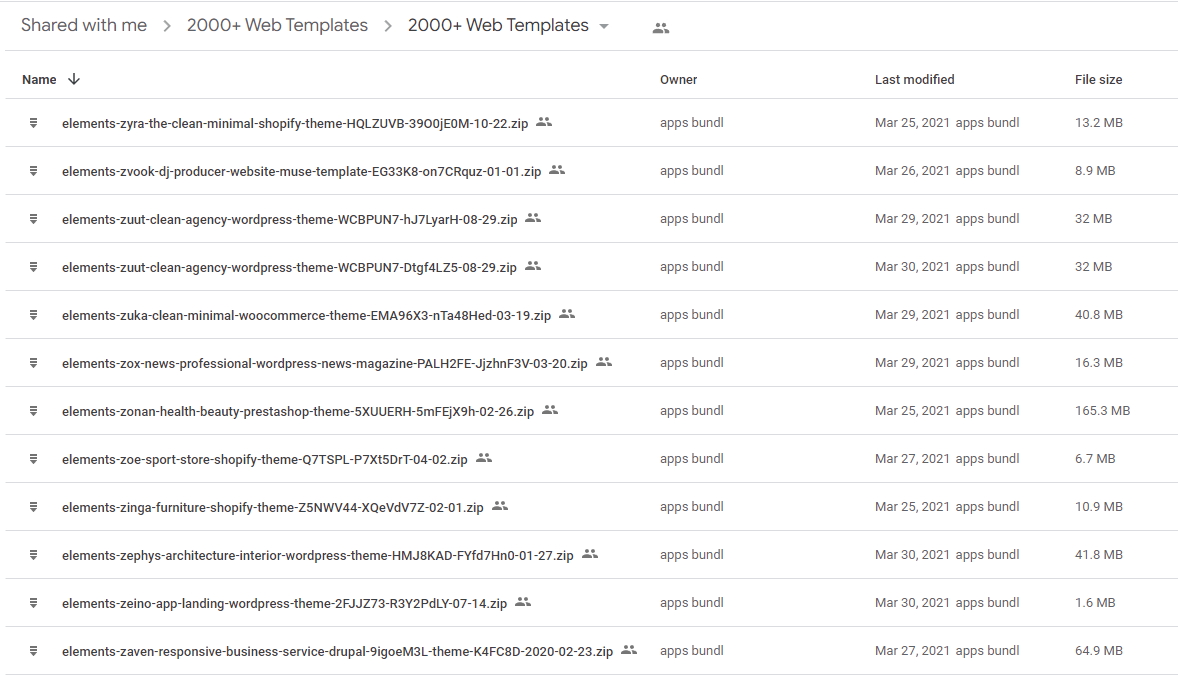1178x691 pixels.
Task: Click the zip file icon for elements-zyra shopify theme
Action: 34,122
